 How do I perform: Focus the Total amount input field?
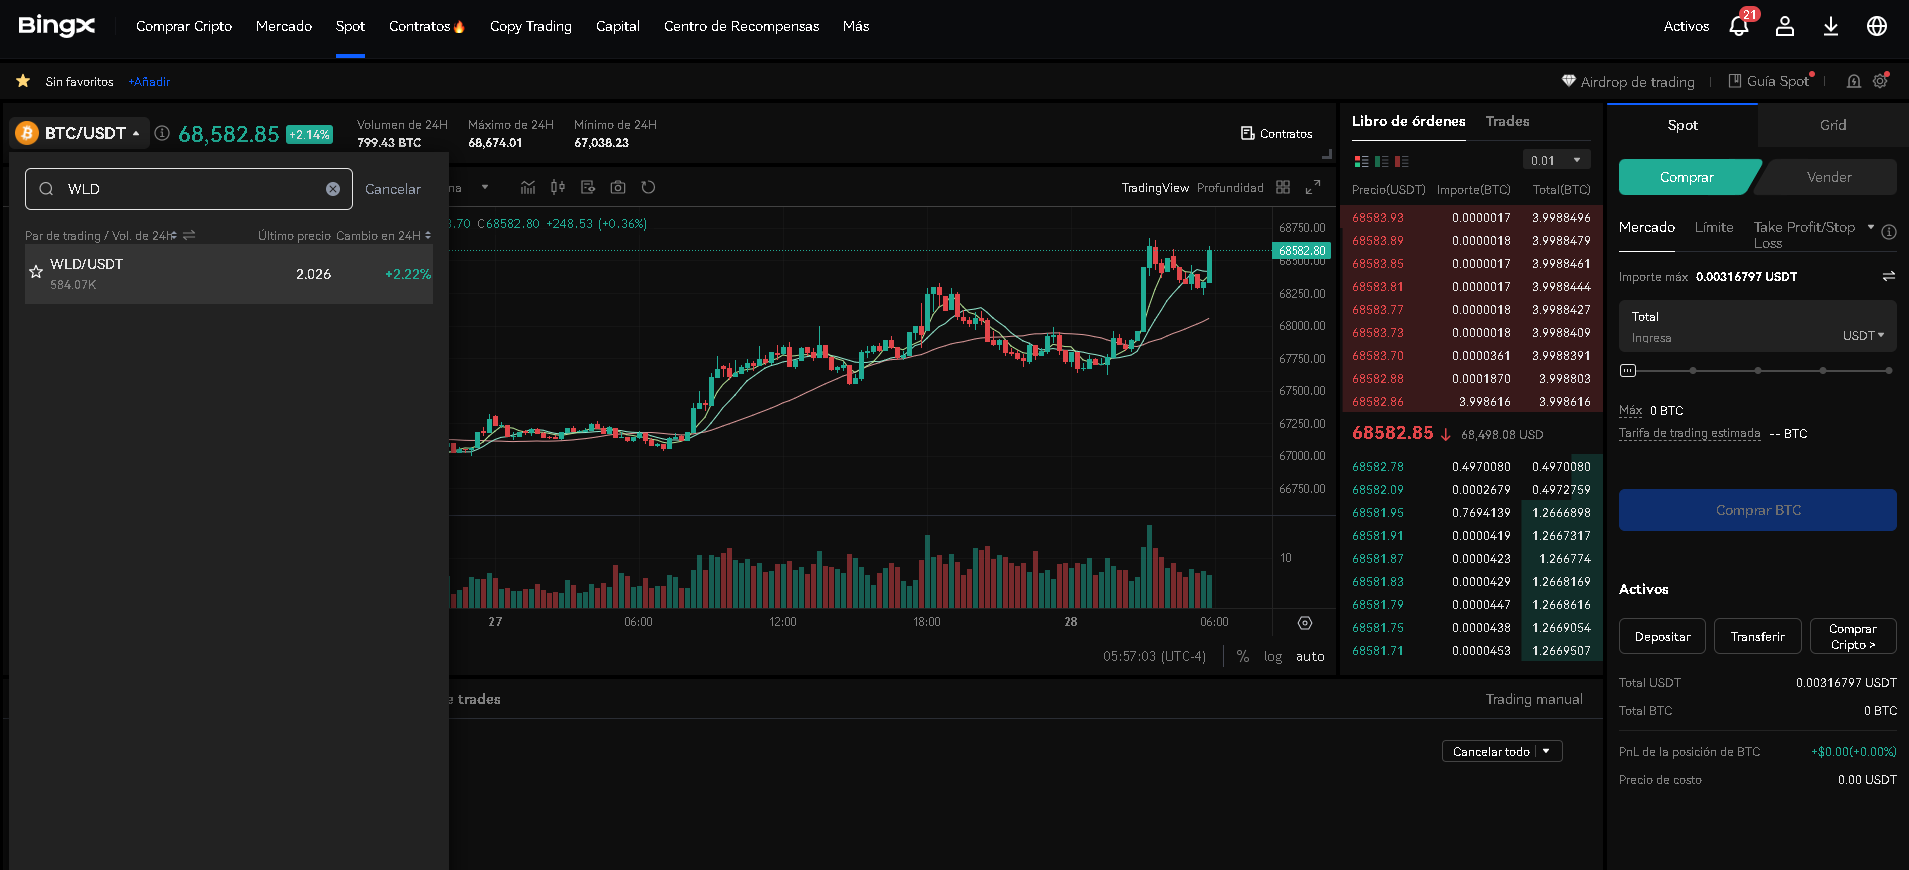pos(1758,326)
